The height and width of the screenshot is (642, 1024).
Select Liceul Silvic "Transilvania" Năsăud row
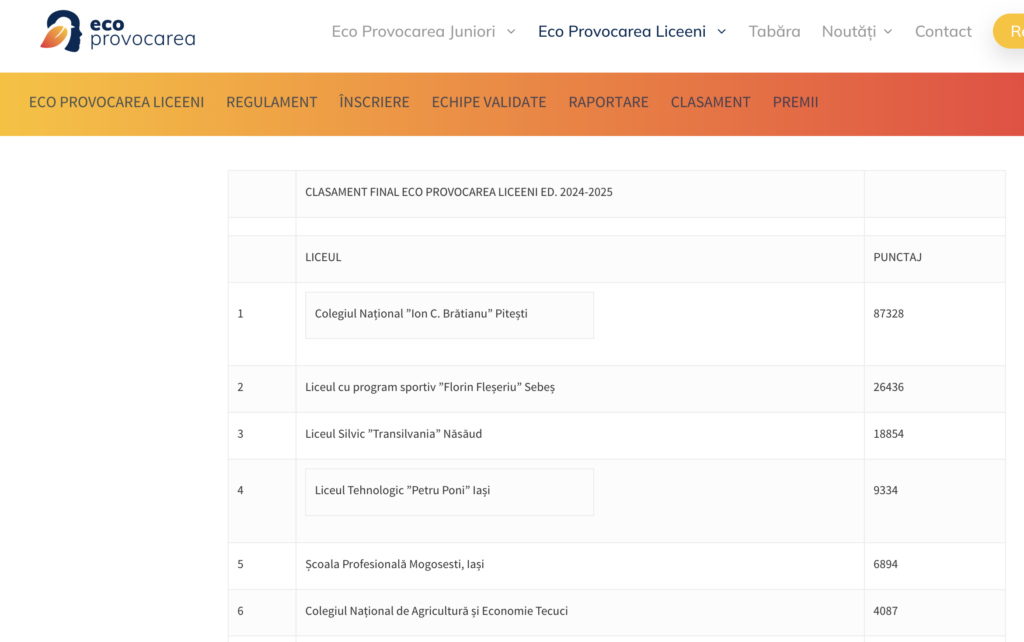pos(393,434)
